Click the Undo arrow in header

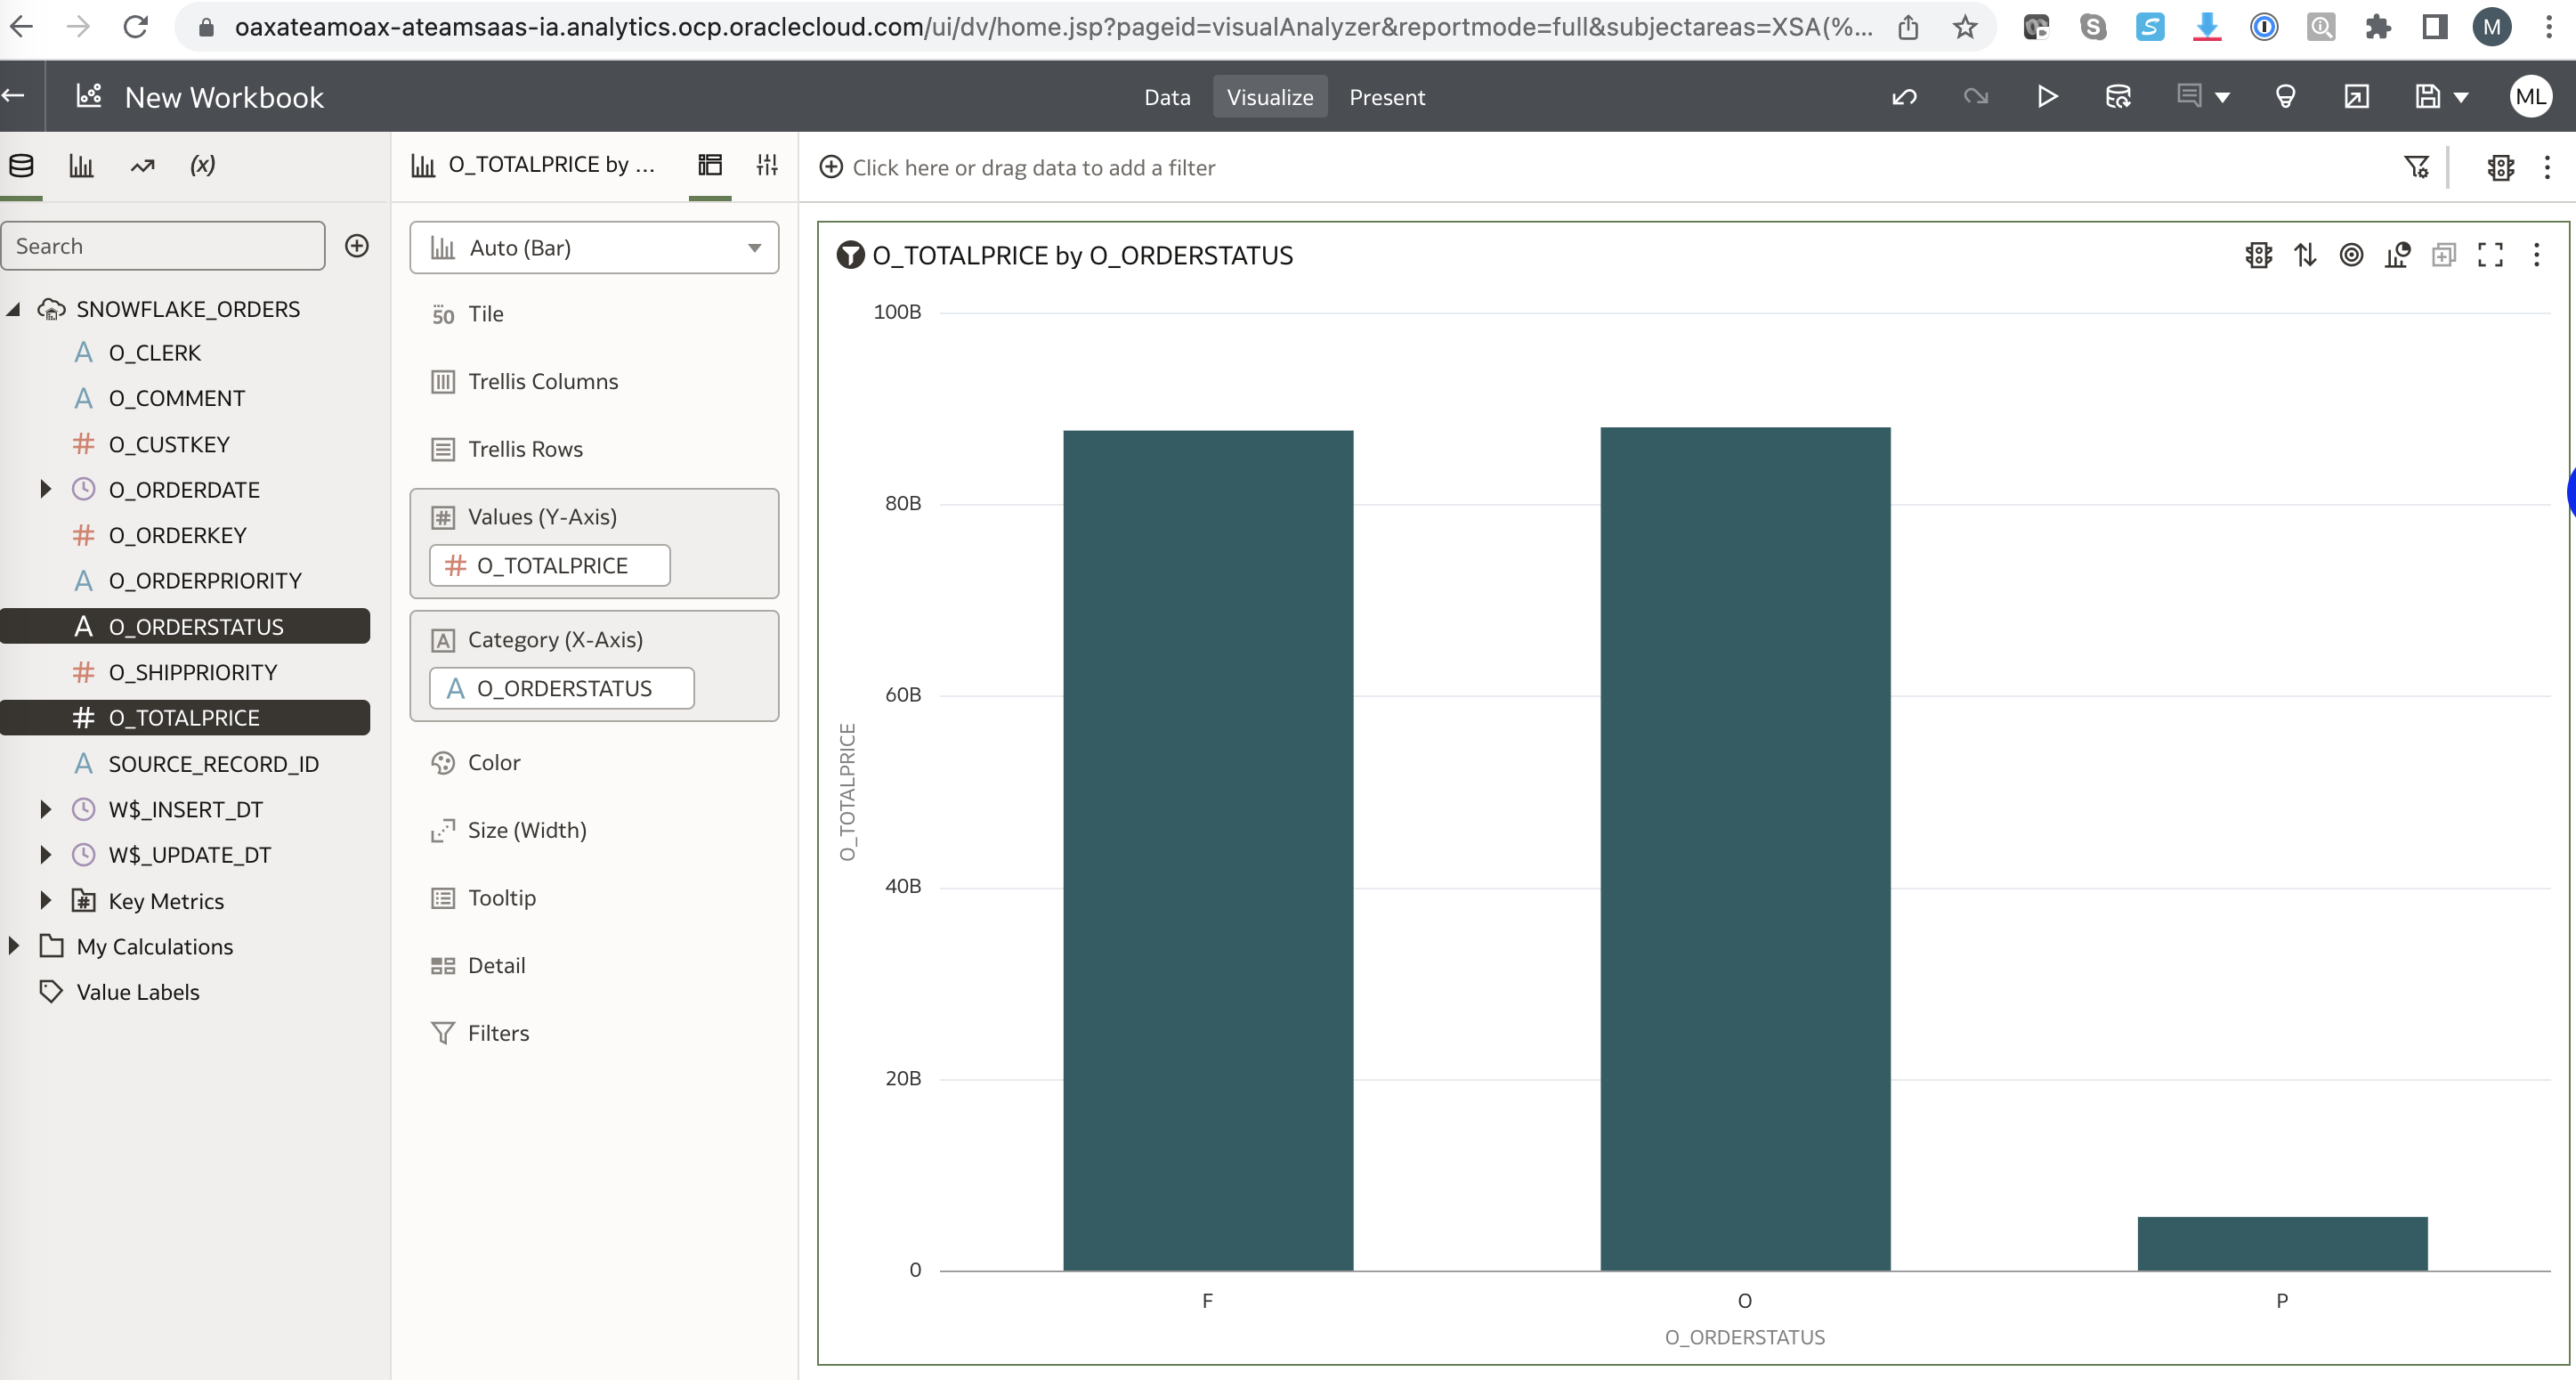1904,97
